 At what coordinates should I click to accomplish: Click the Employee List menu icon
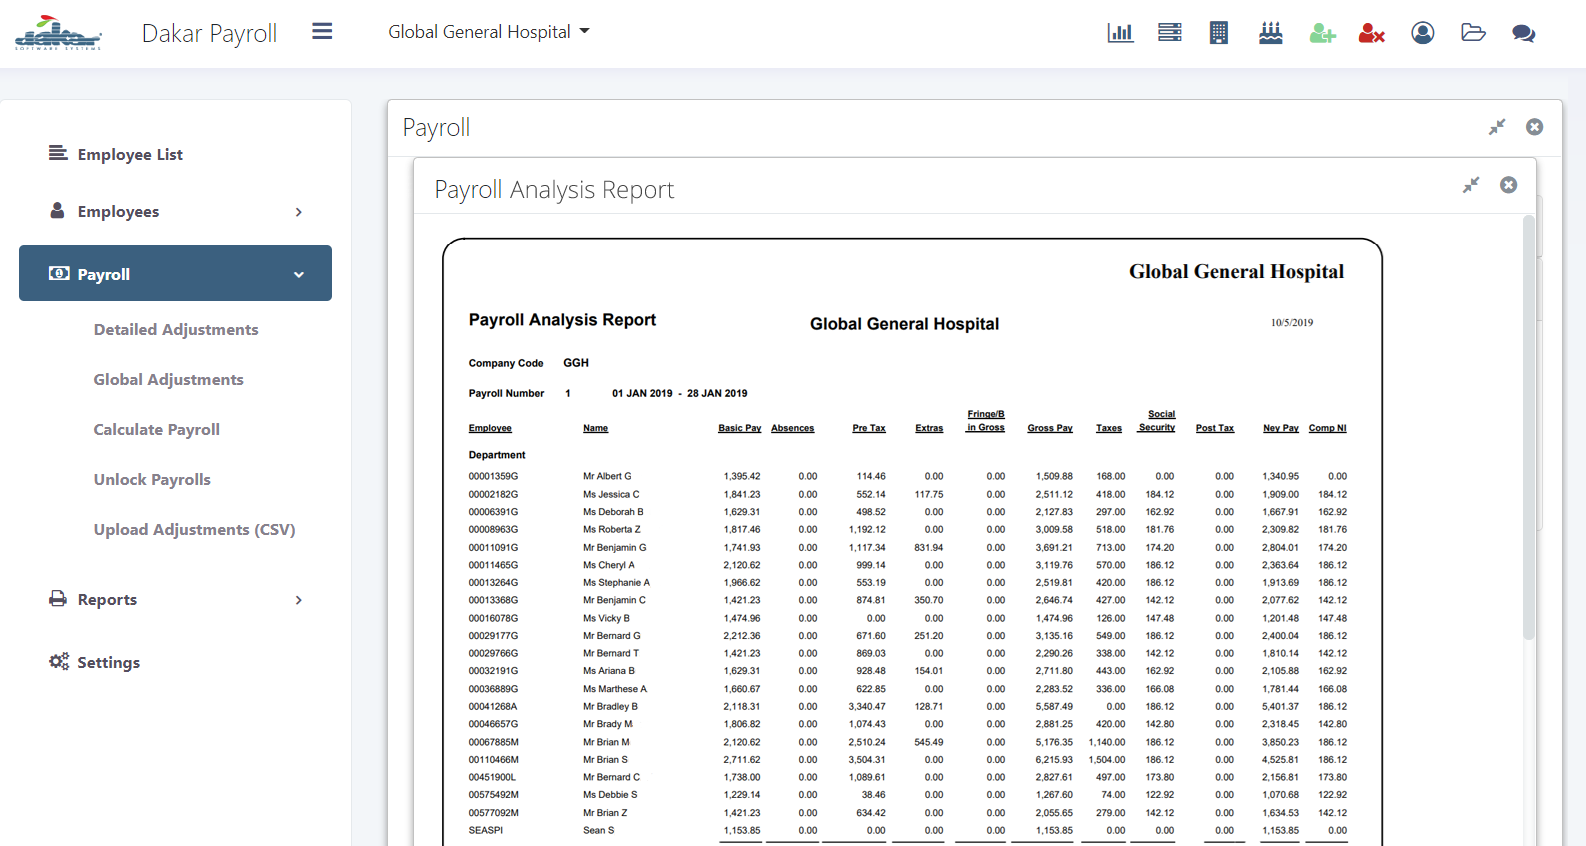58,153
